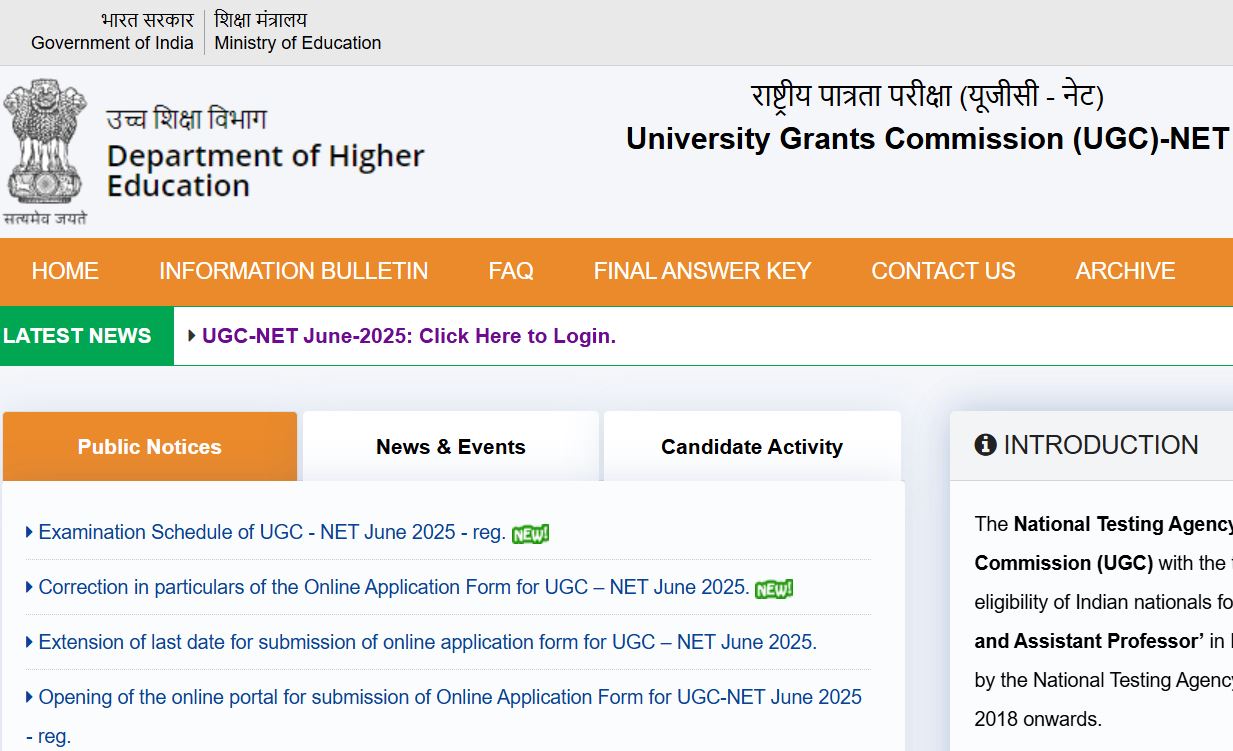
Task: Click the उच्च शिक्षा विभाग Hindi text
Action: tap(187, 119)
